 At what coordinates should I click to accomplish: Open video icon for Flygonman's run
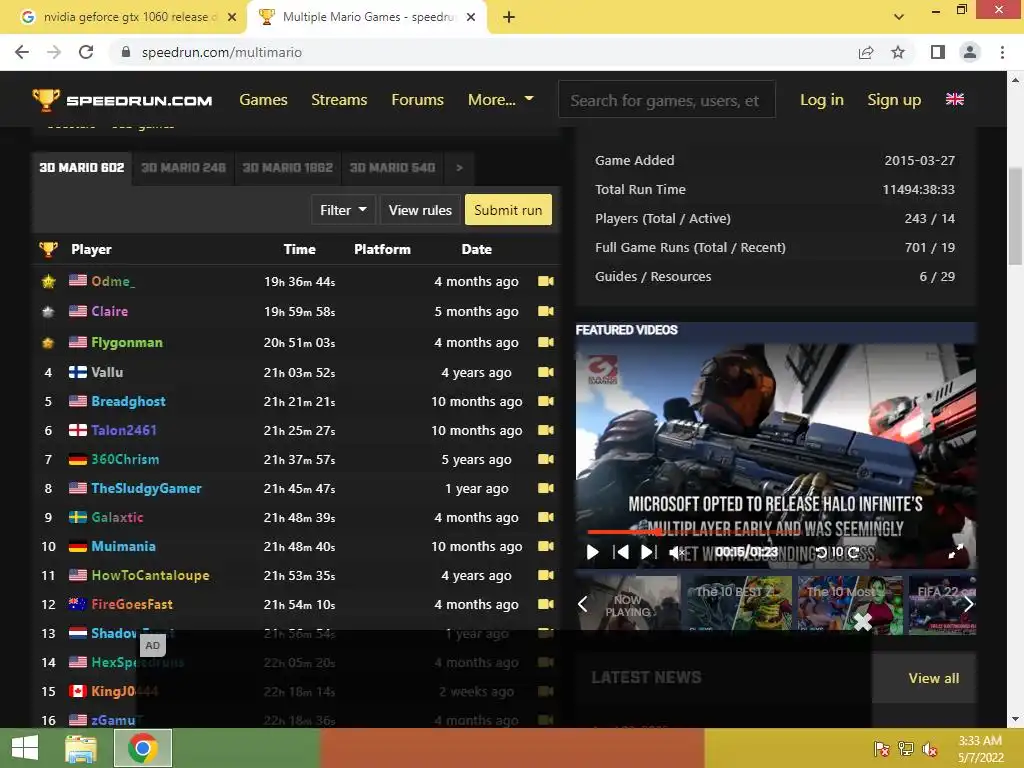pyautogui.click(x=546, y=342)
